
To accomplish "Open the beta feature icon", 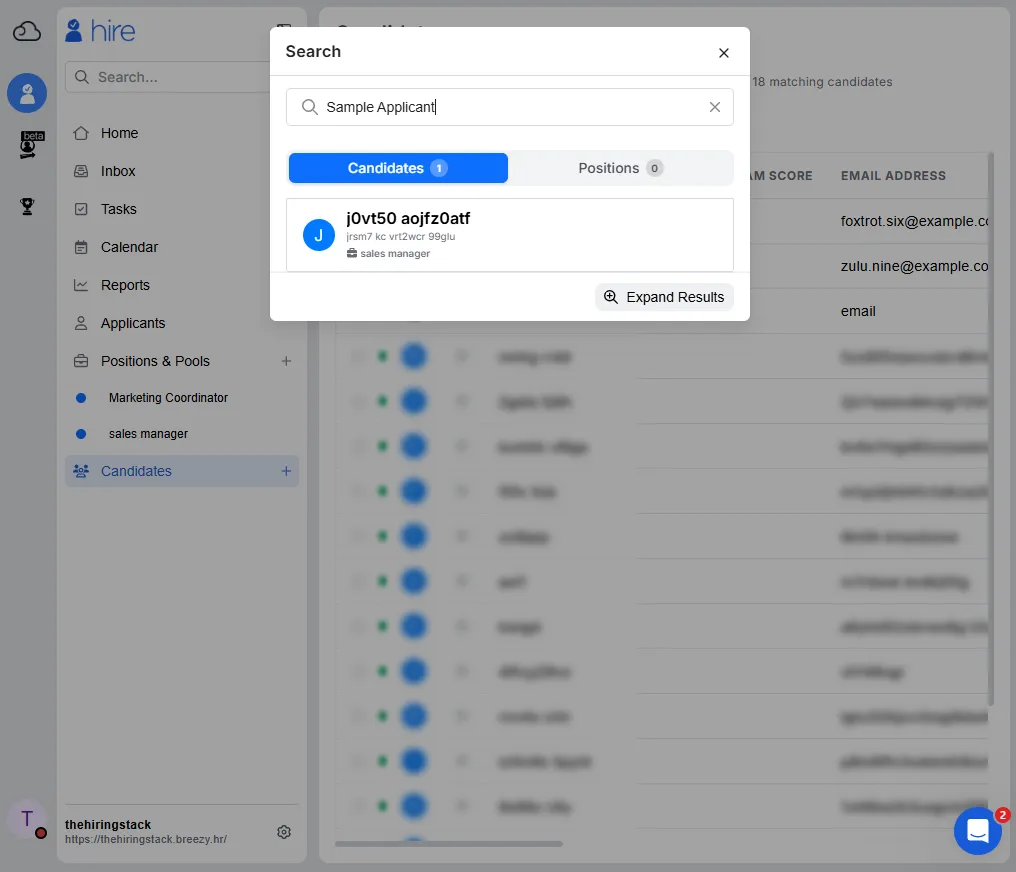I will [x=30, y=144].
